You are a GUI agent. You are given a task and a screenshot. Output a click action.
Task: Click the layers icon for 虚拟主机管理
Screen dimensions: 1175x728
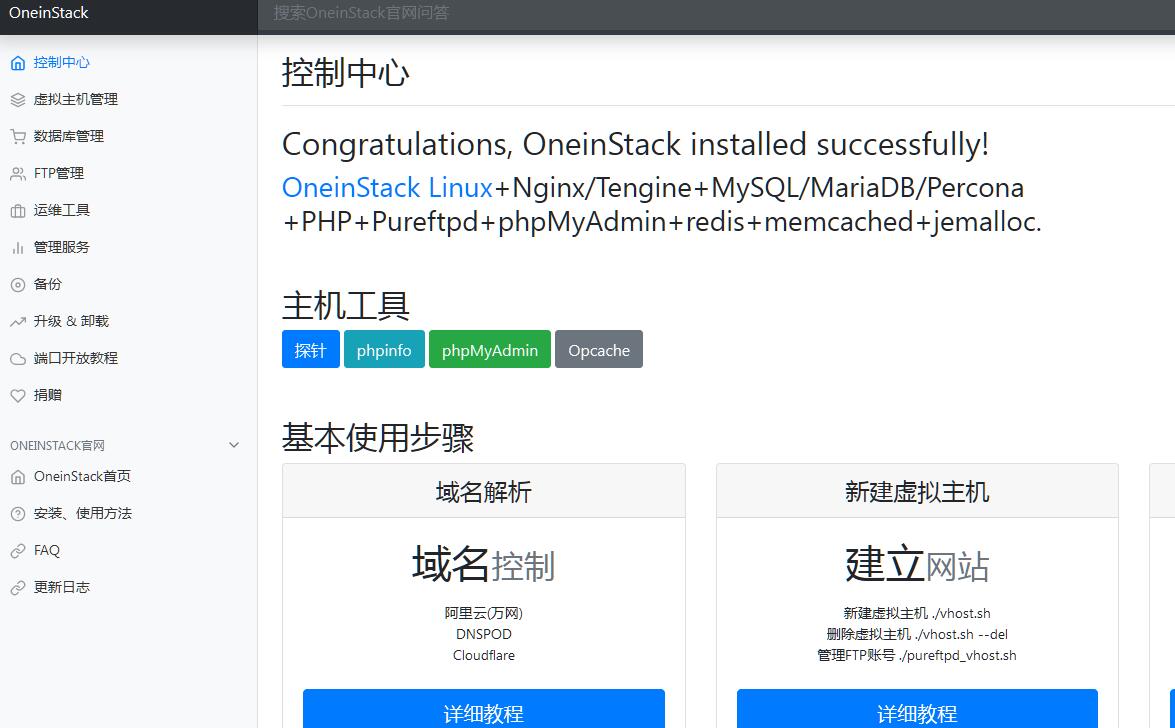[17, 100]
